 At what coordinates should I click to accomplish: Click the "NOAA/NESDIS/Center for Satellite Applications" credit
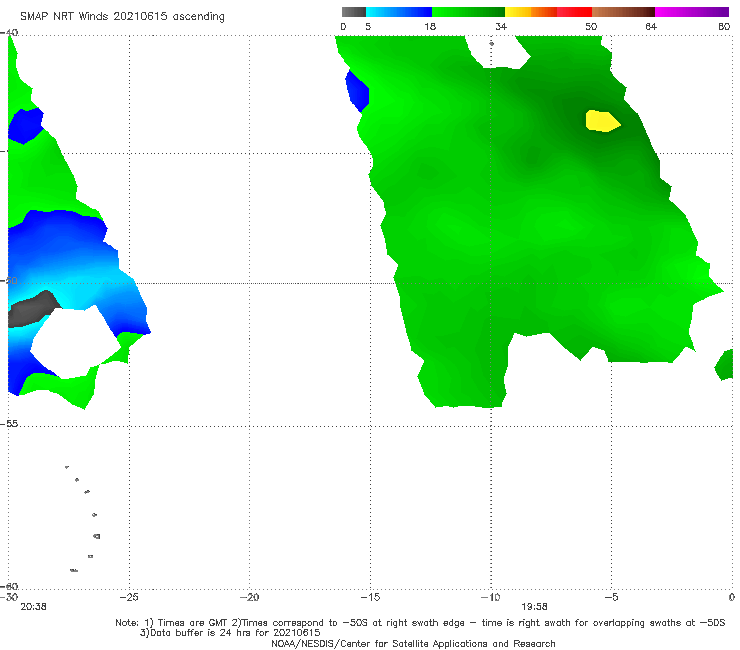[413, 643]
